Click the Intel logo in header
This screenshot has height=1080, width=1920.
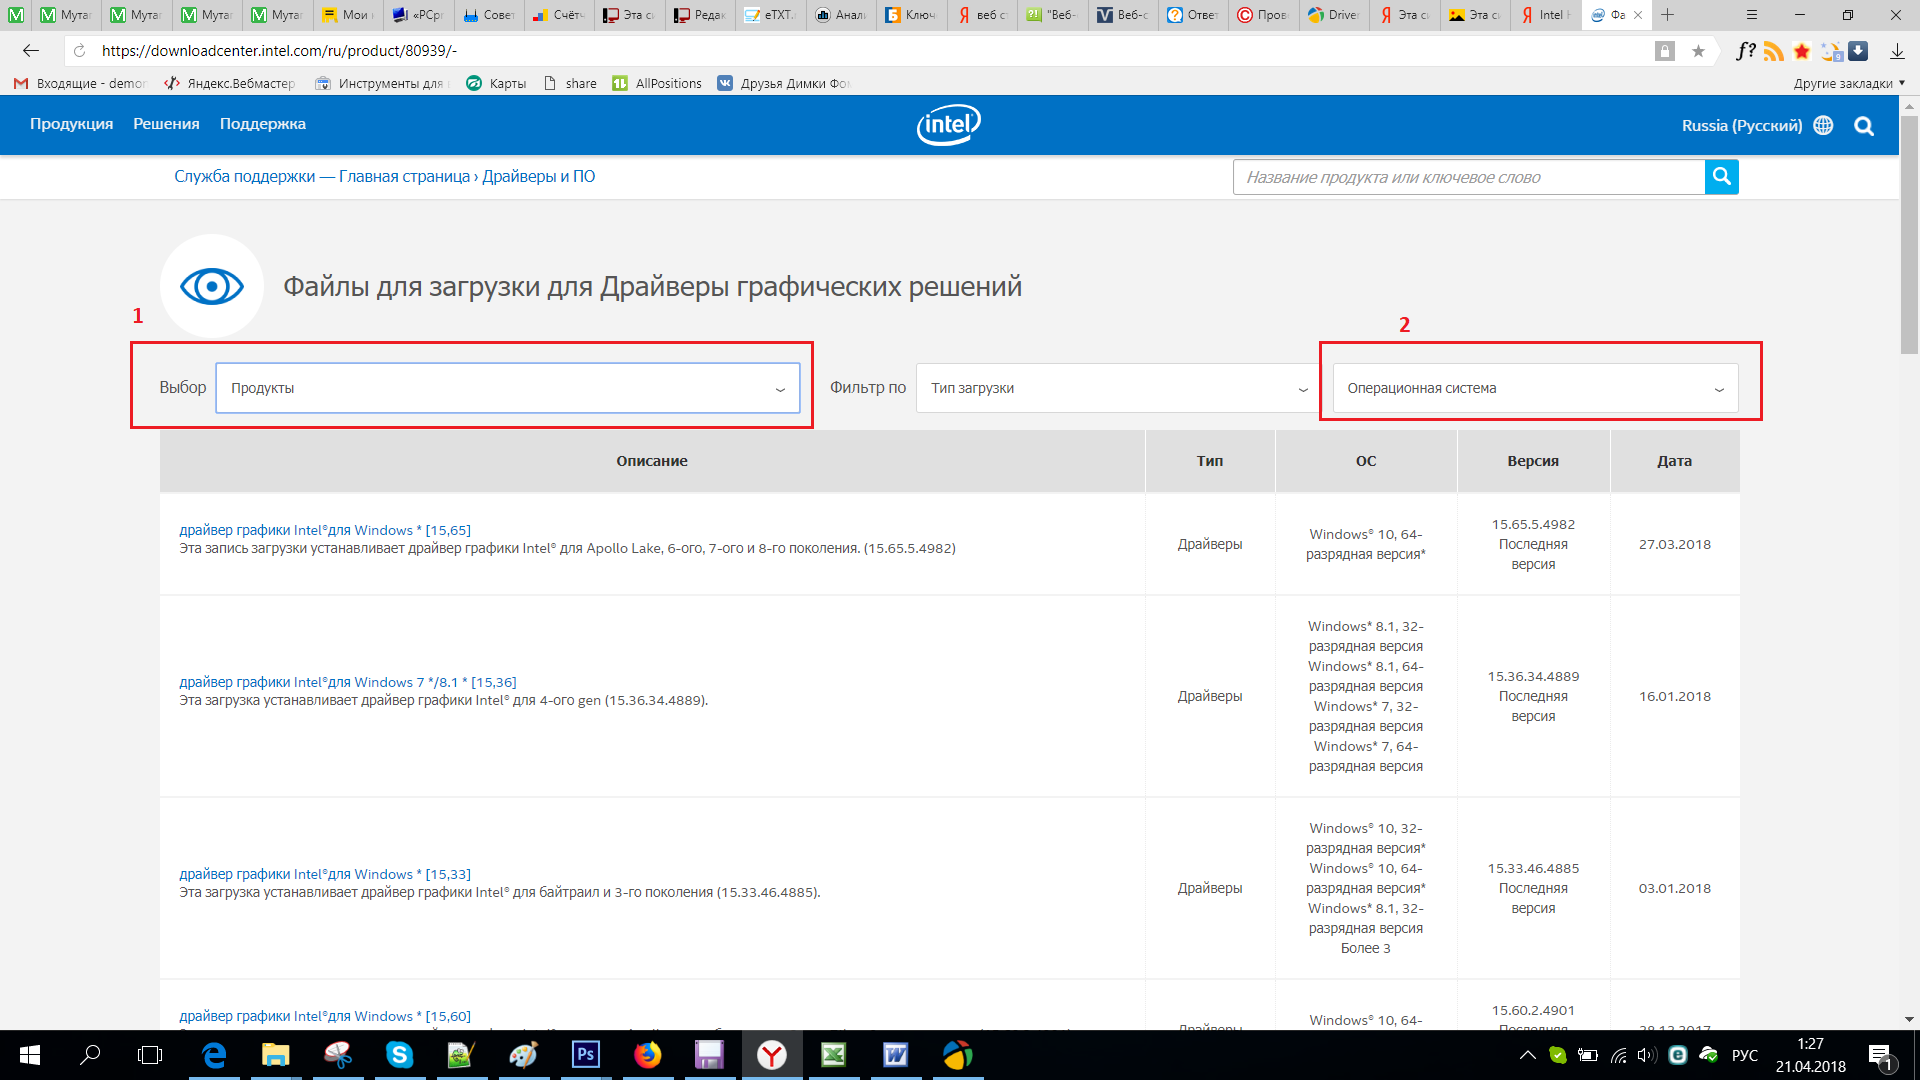(948, 125)
